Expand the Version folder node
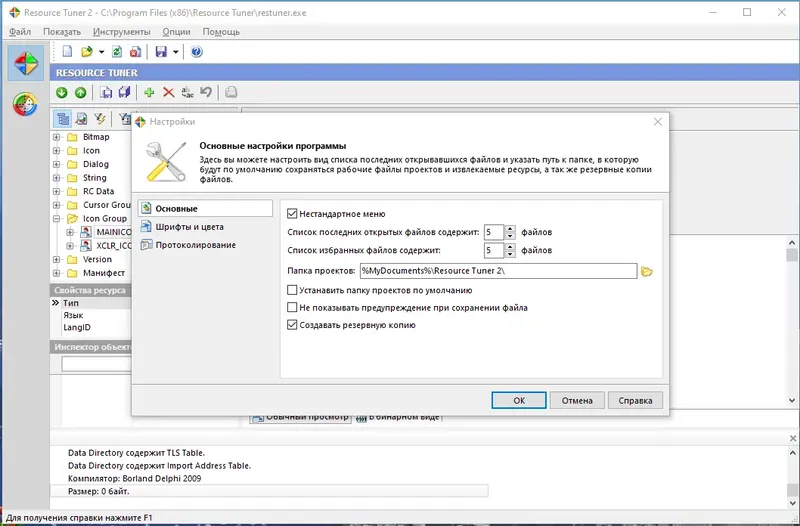 [x=57, y=259]
